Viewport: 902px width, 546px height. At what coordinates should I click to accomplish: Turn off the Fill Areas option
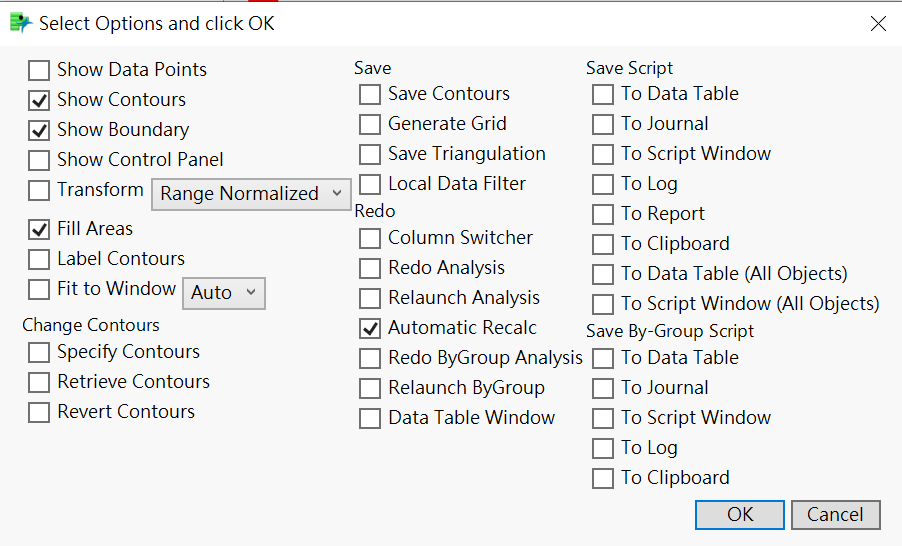pyautogui.click(x=39, y=230)
